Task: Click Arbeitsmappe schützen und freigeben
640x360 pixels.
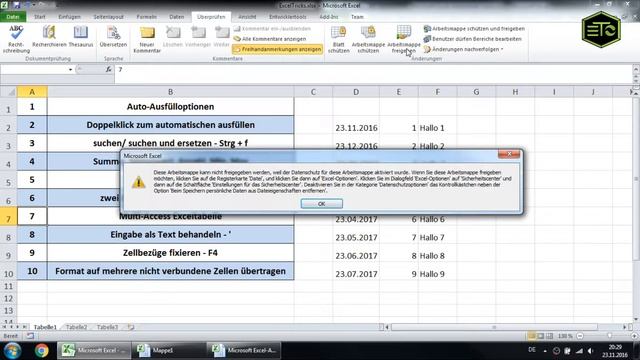Action: (474, 29)
